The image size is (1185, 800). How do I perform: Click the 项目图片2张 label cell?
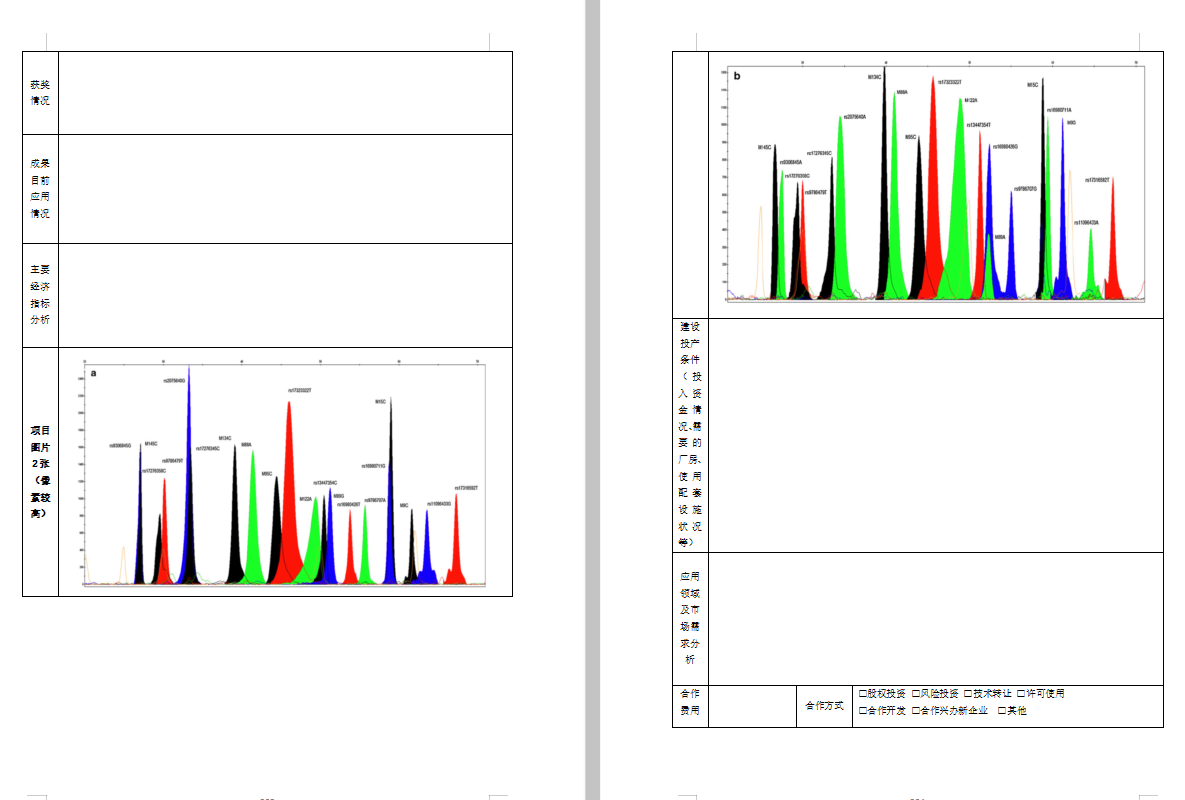pyautogui.click(x=40, y=472)
